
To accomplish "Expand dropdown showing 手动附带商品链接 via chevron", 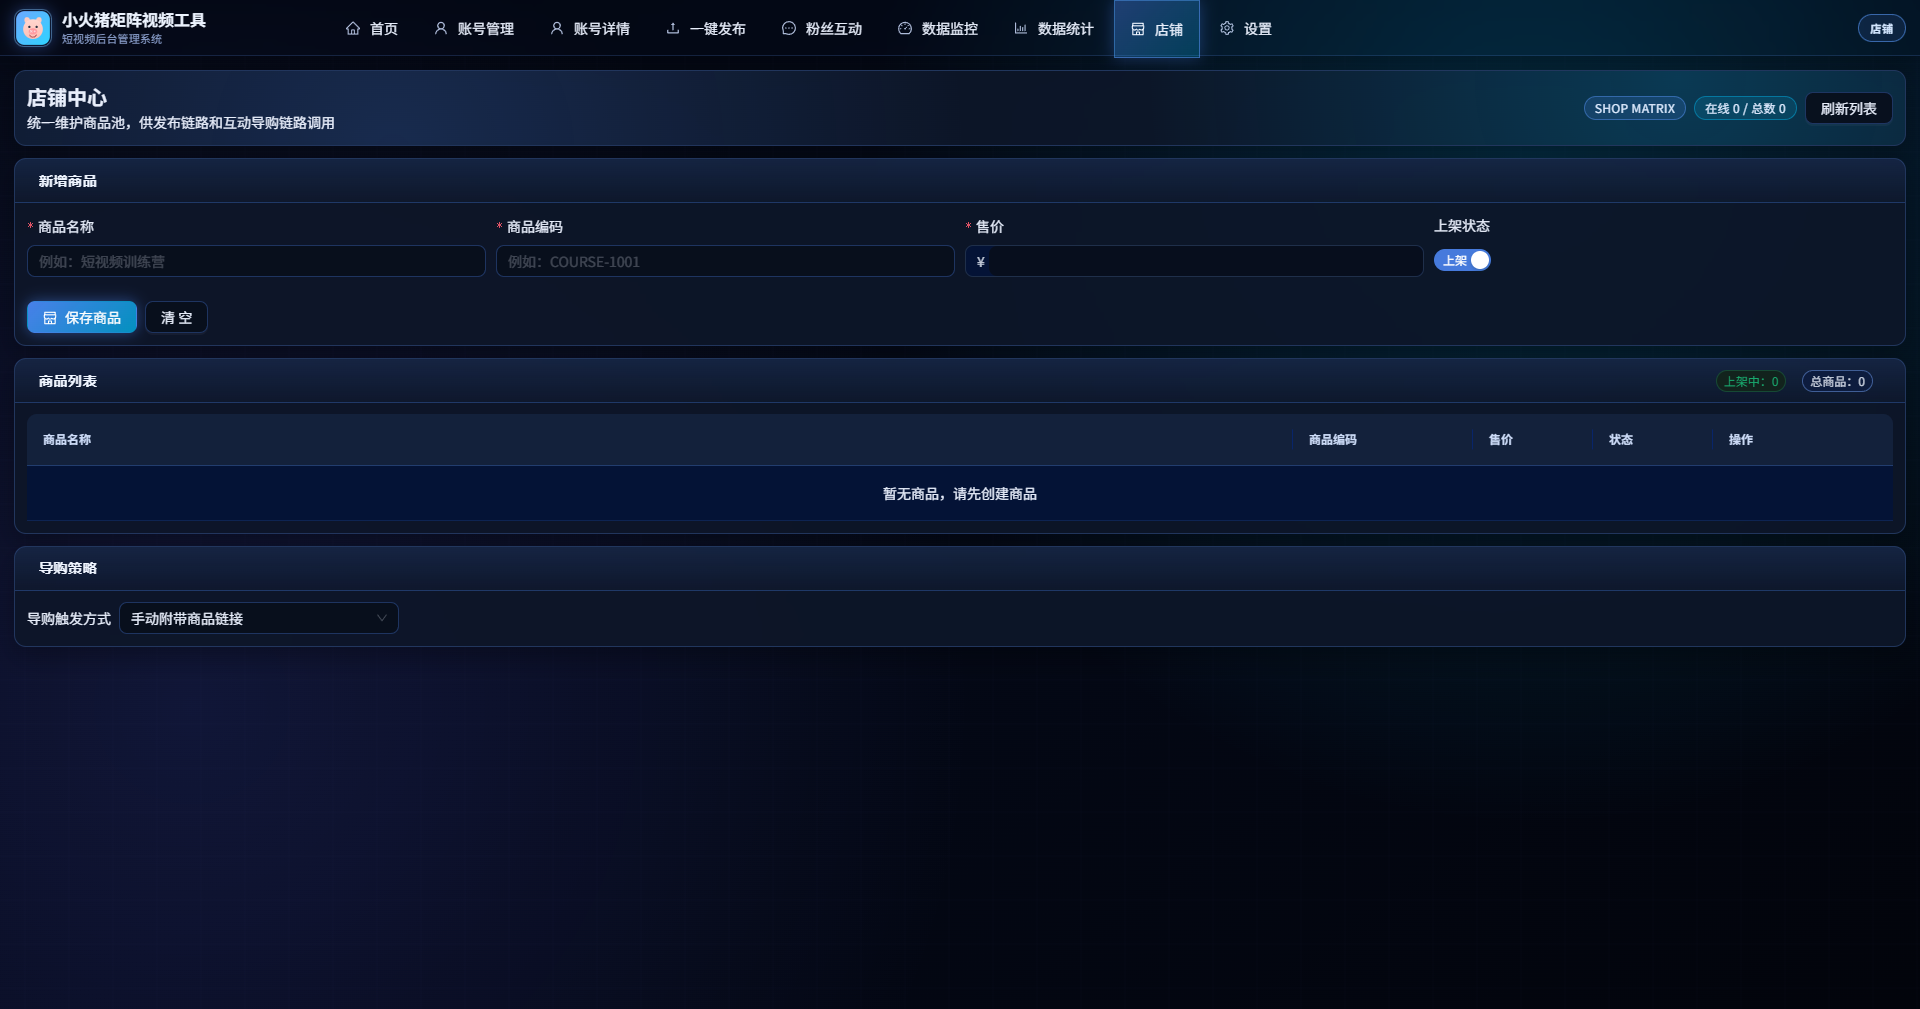I will pyautogui.click(x=382, y=618).
